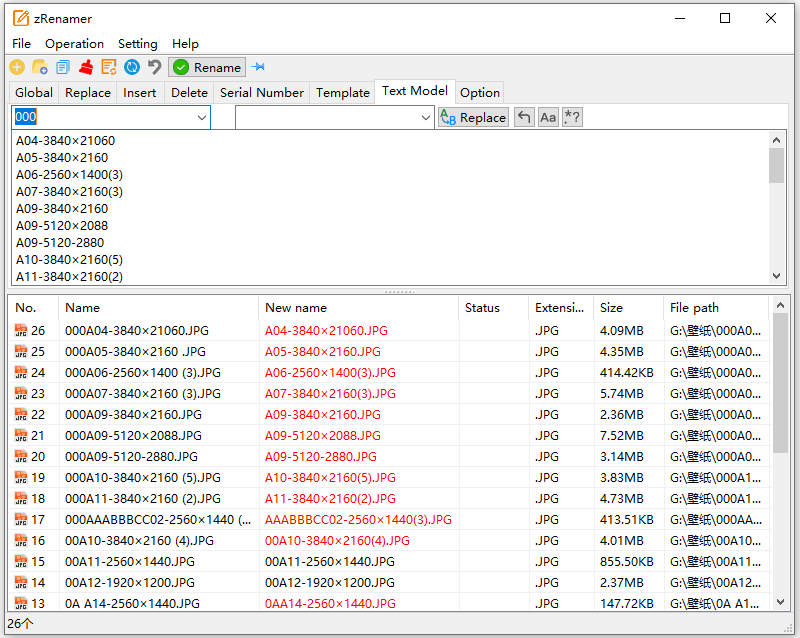
Task: Click the JPG file icon in row 25
Action: click(x=21, y=351)
